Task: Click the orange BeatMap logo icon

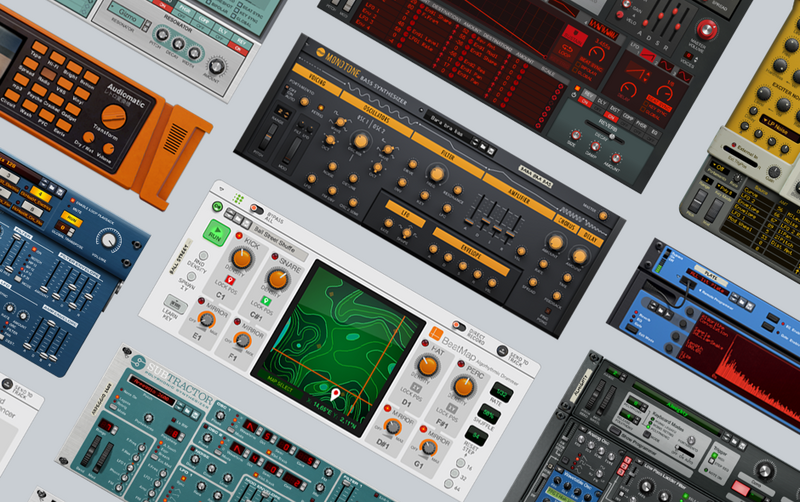Action: point(435,334)
